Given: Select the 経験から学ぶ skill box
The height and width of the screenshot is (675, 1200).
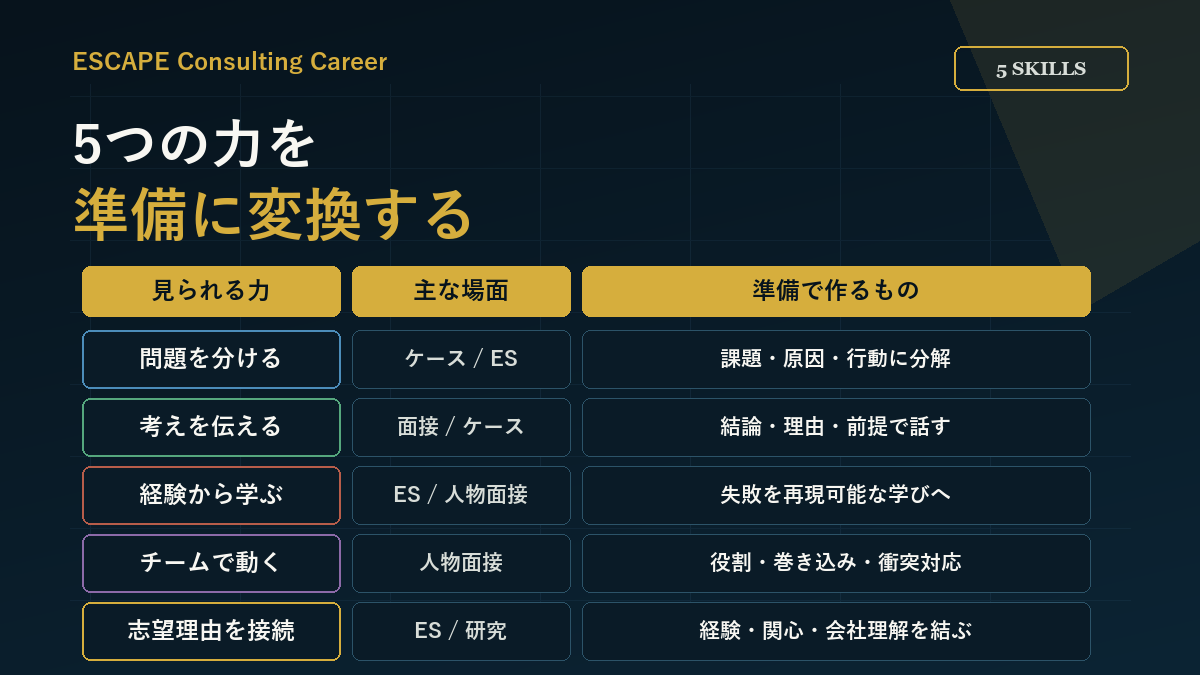Looking at the screenshot, I should 211,495.
